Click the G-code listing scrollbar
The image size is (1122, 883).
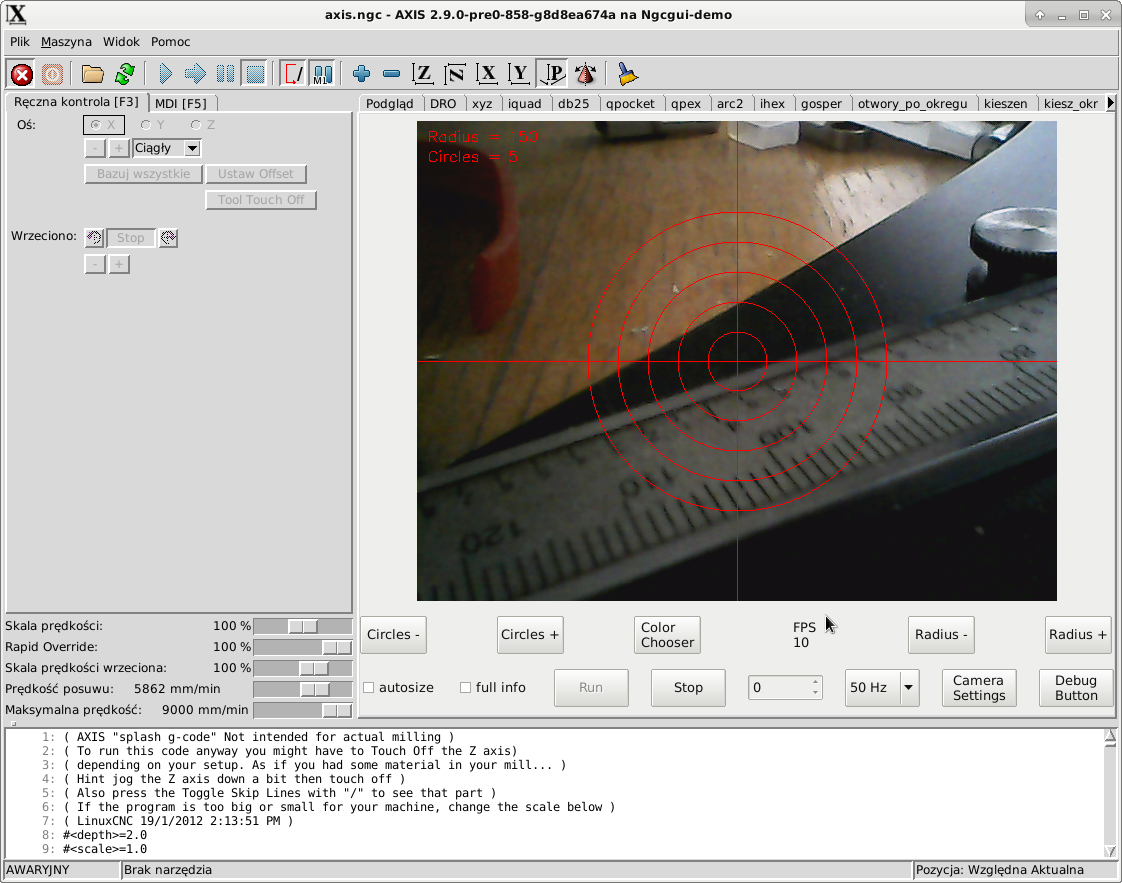(1110, 793)
